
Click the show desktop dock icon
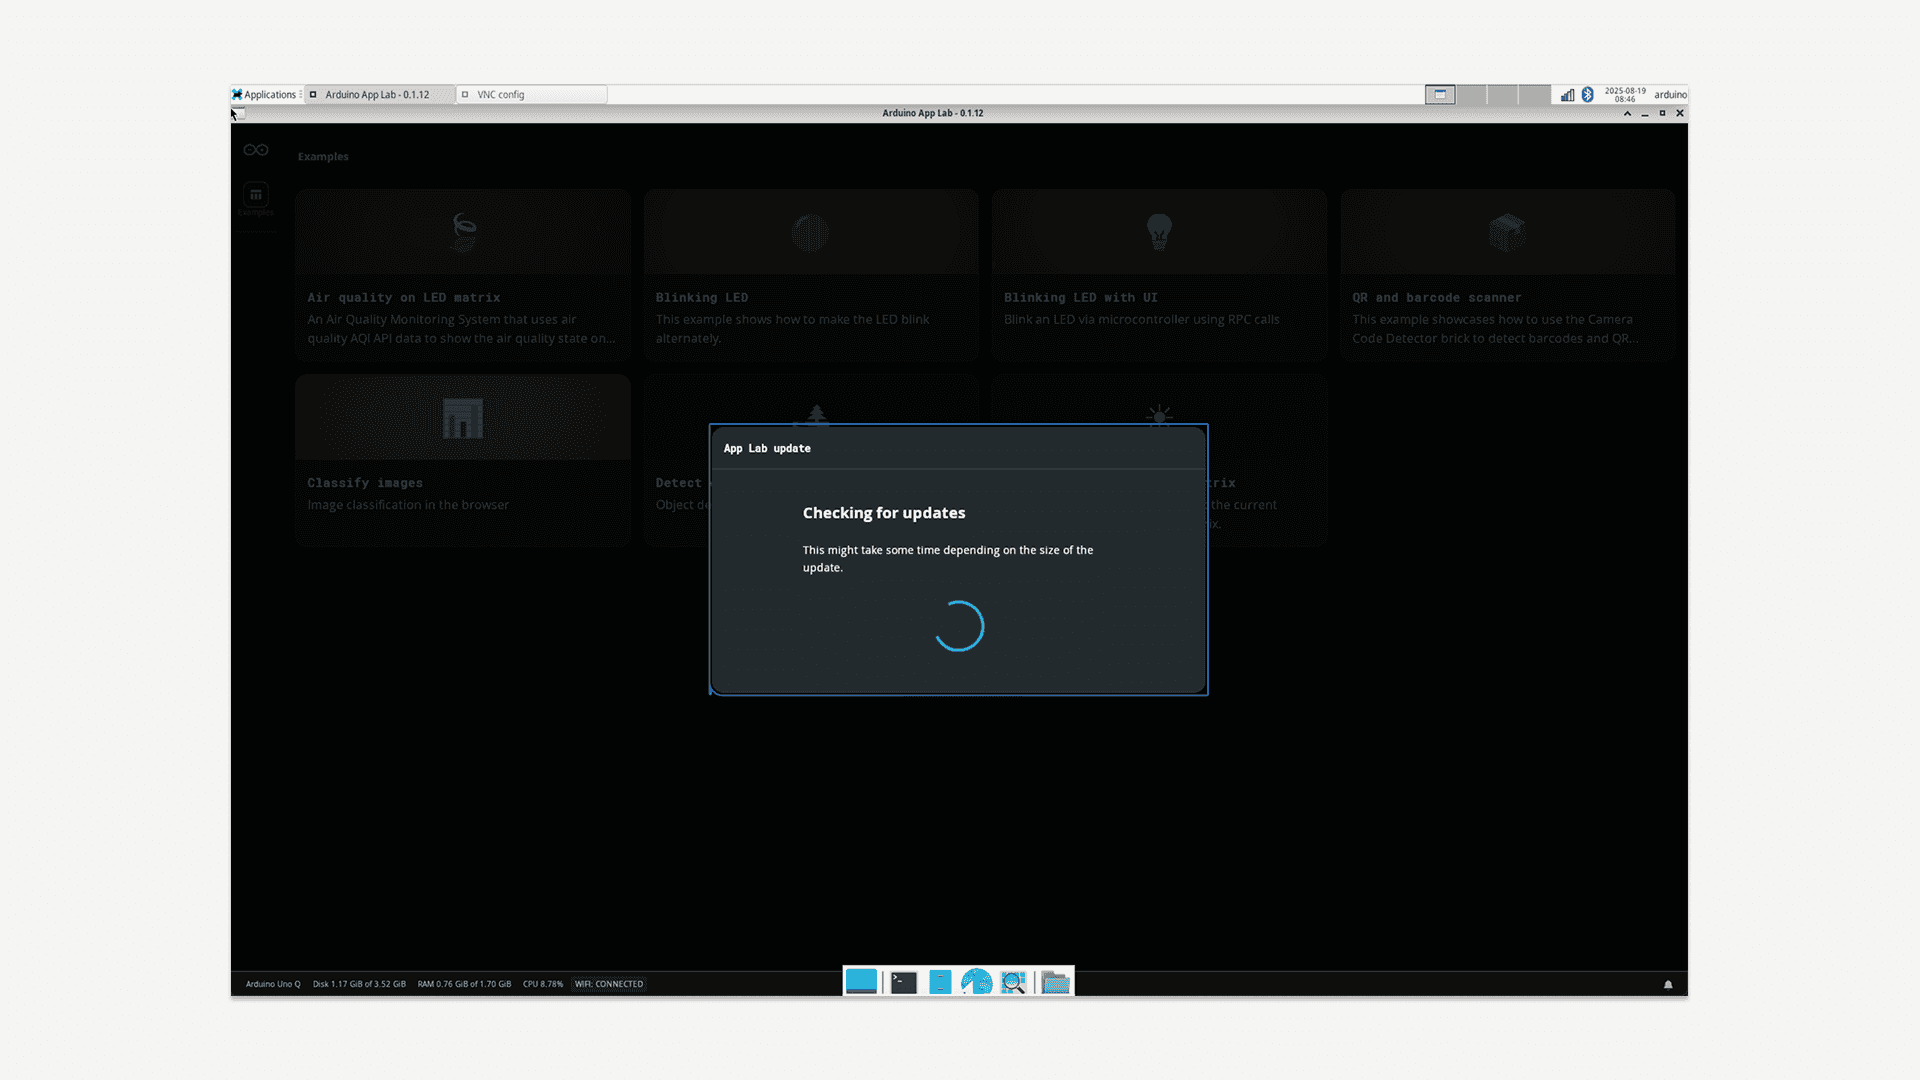pos(861,982)
